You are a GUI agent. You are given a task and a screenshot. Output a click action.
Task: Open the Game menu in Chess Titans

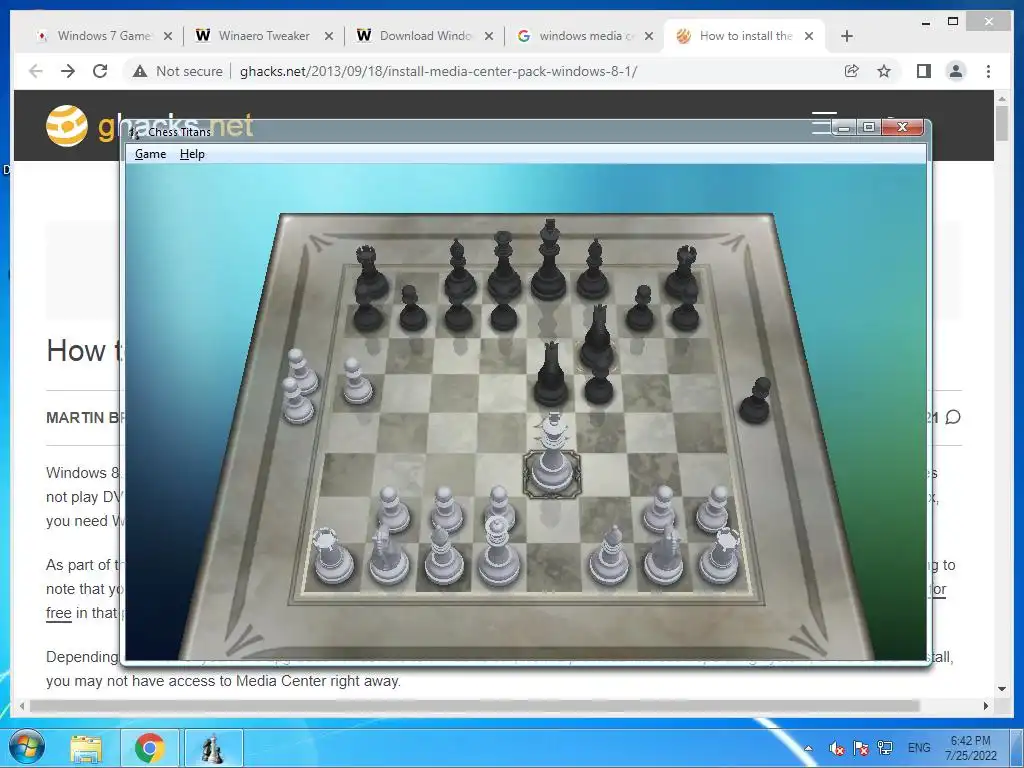tap(150, 154)
